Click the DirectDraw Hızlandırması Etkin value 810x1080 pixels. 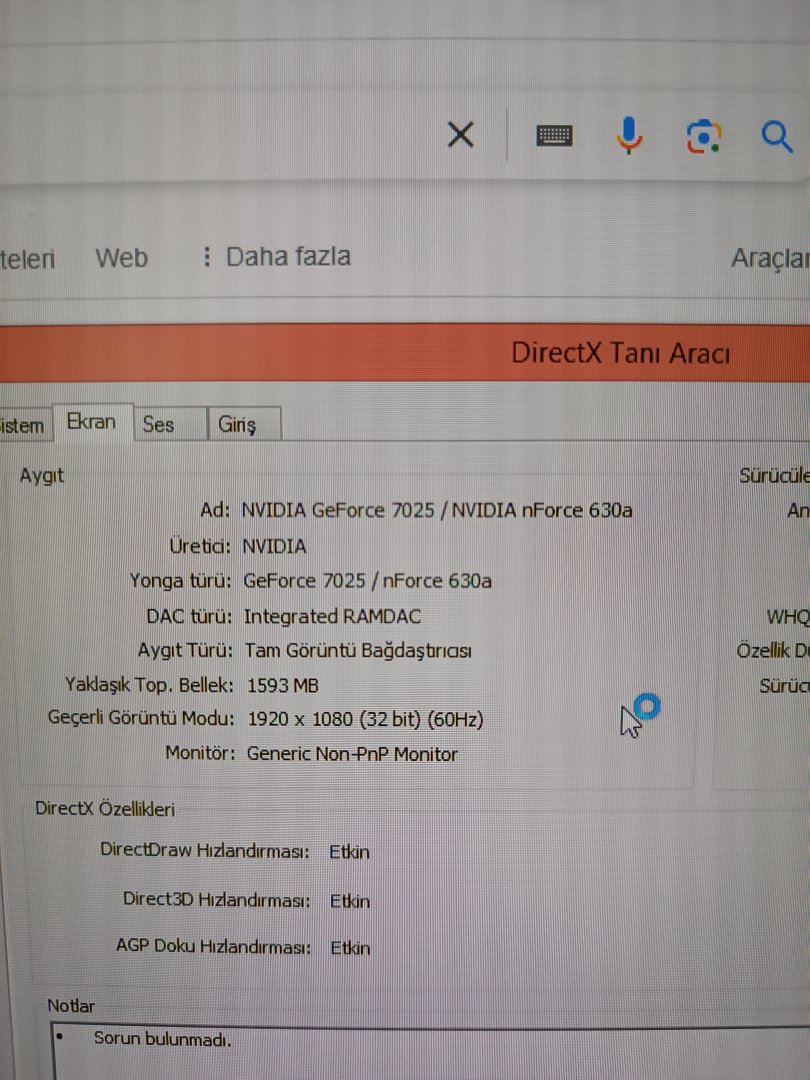(349, 852)
